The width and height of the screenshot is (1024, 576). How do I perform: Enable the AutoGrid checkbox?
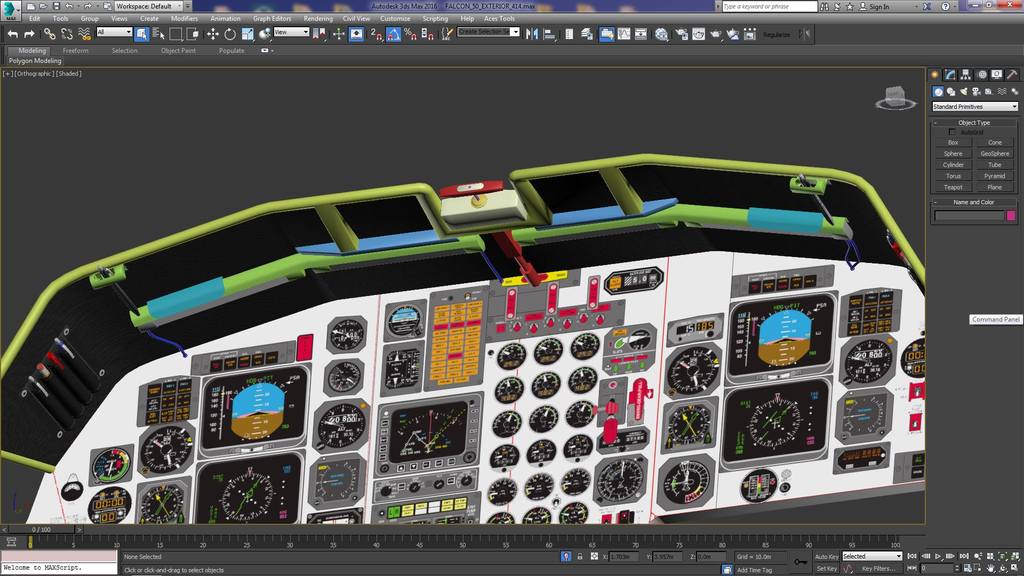click(952, 132)
